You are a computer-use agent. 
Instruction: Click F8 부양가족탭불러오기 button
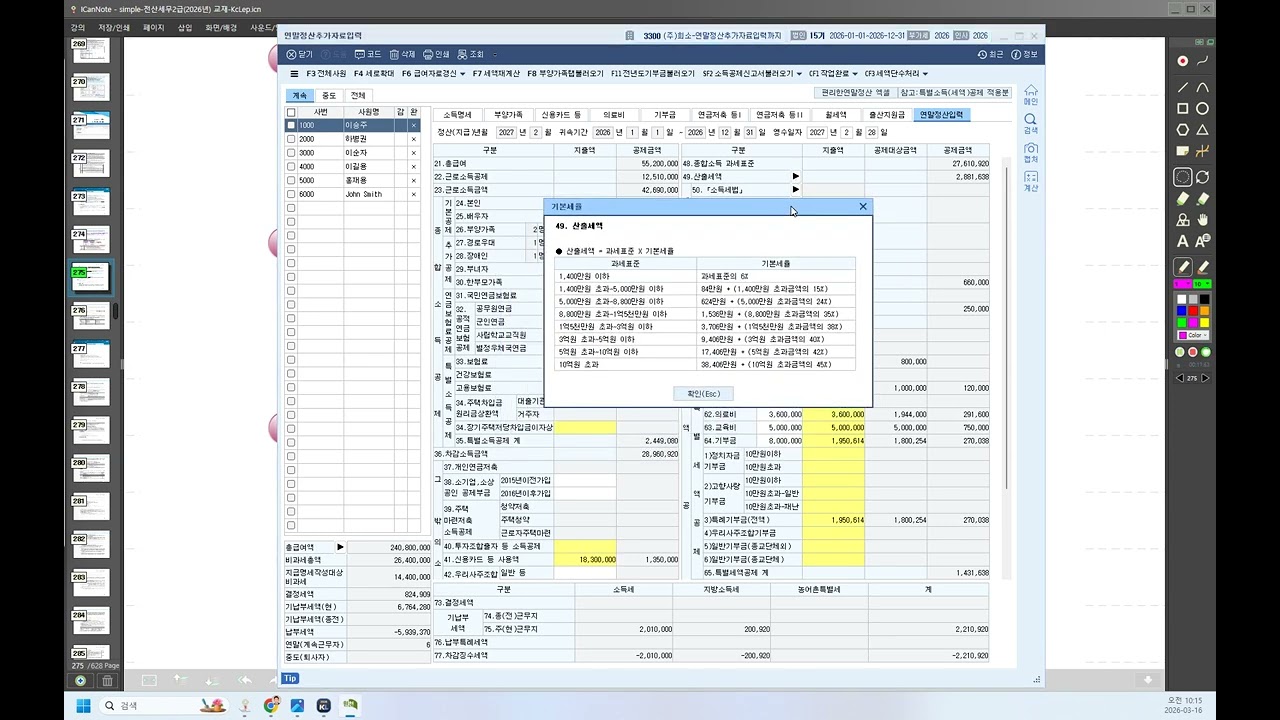[x=565, y=73]
